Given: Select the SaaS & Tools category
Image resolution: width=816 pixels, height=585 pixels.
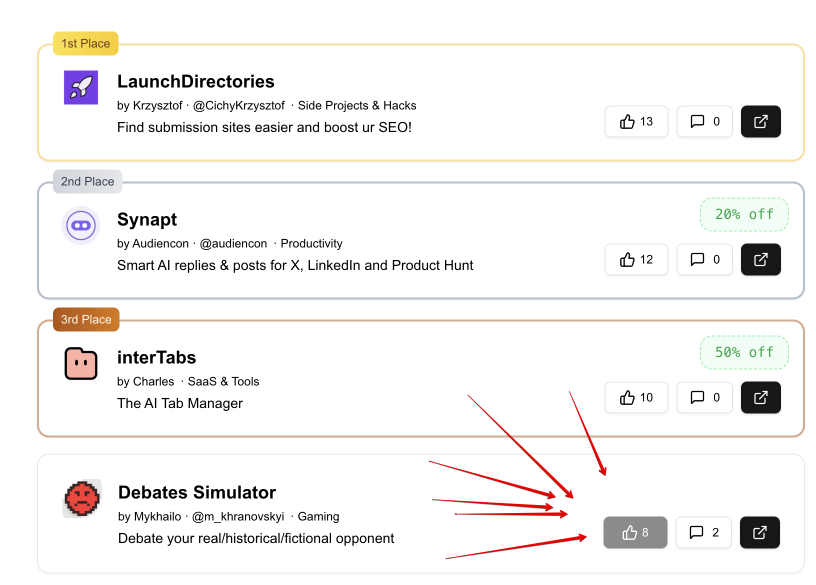Looking at the screenshot, I should 223,381.
